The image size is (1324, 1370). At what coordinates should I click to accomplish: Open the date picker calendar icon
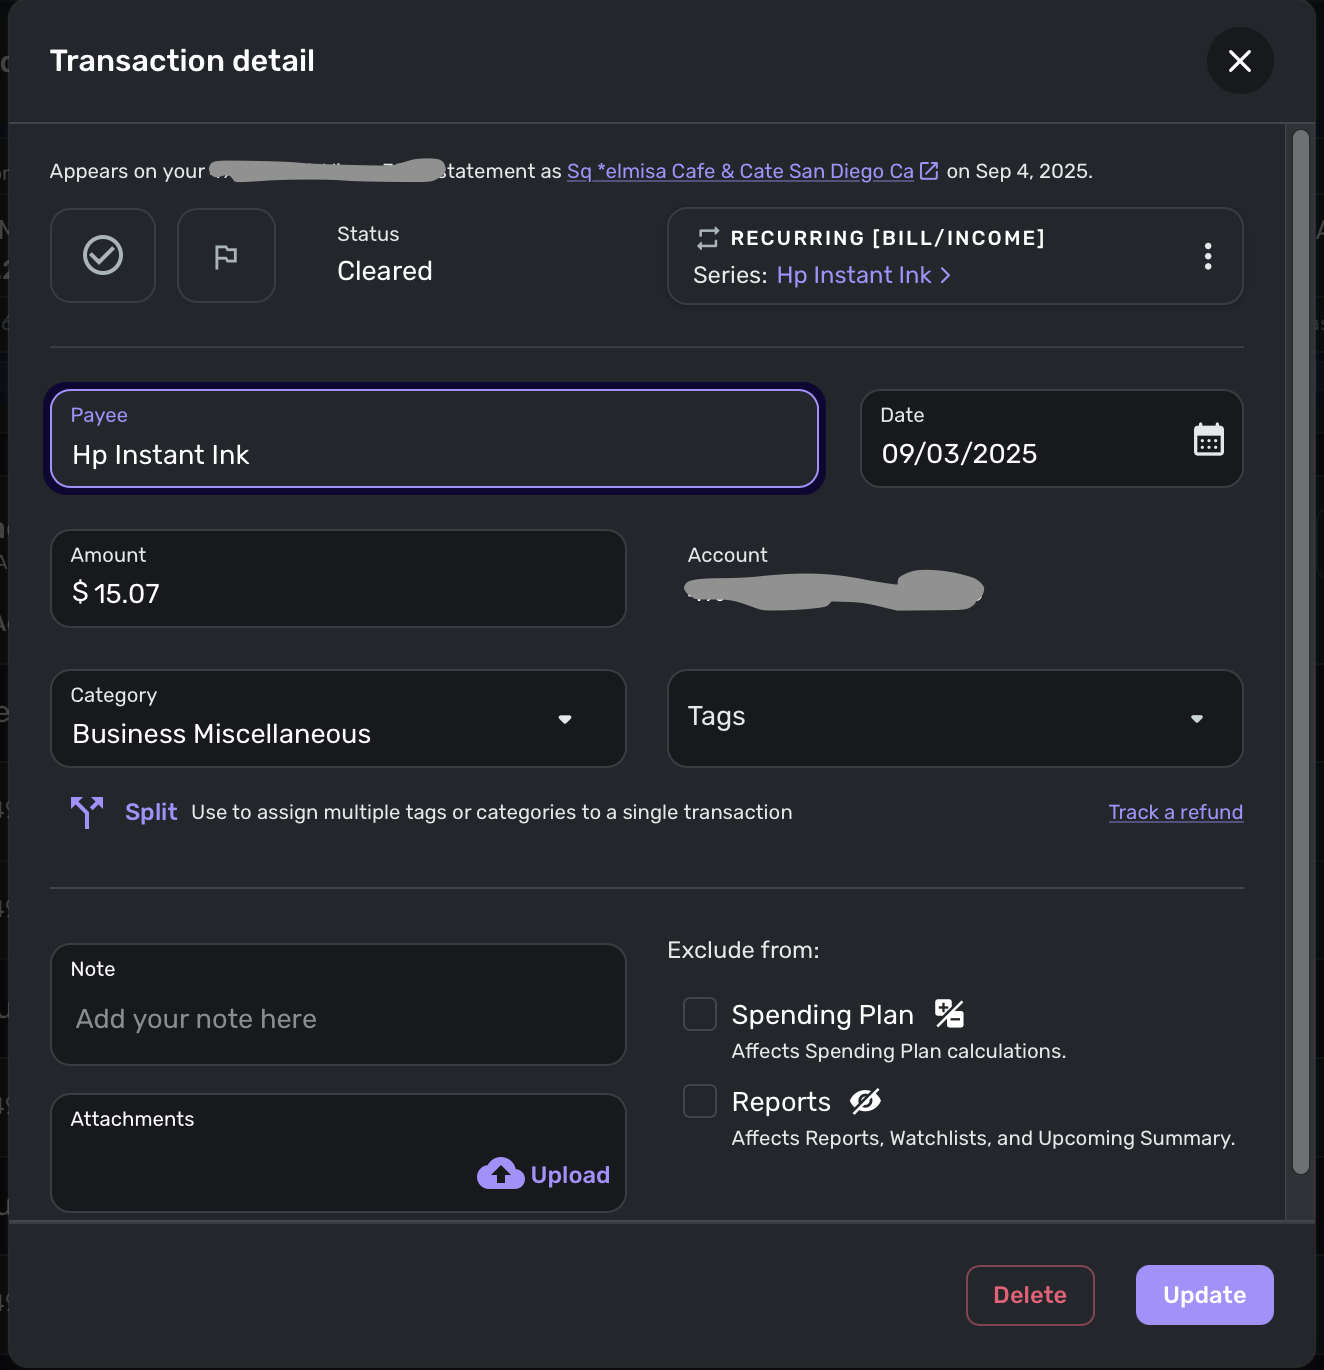(x=1208, y=439)
